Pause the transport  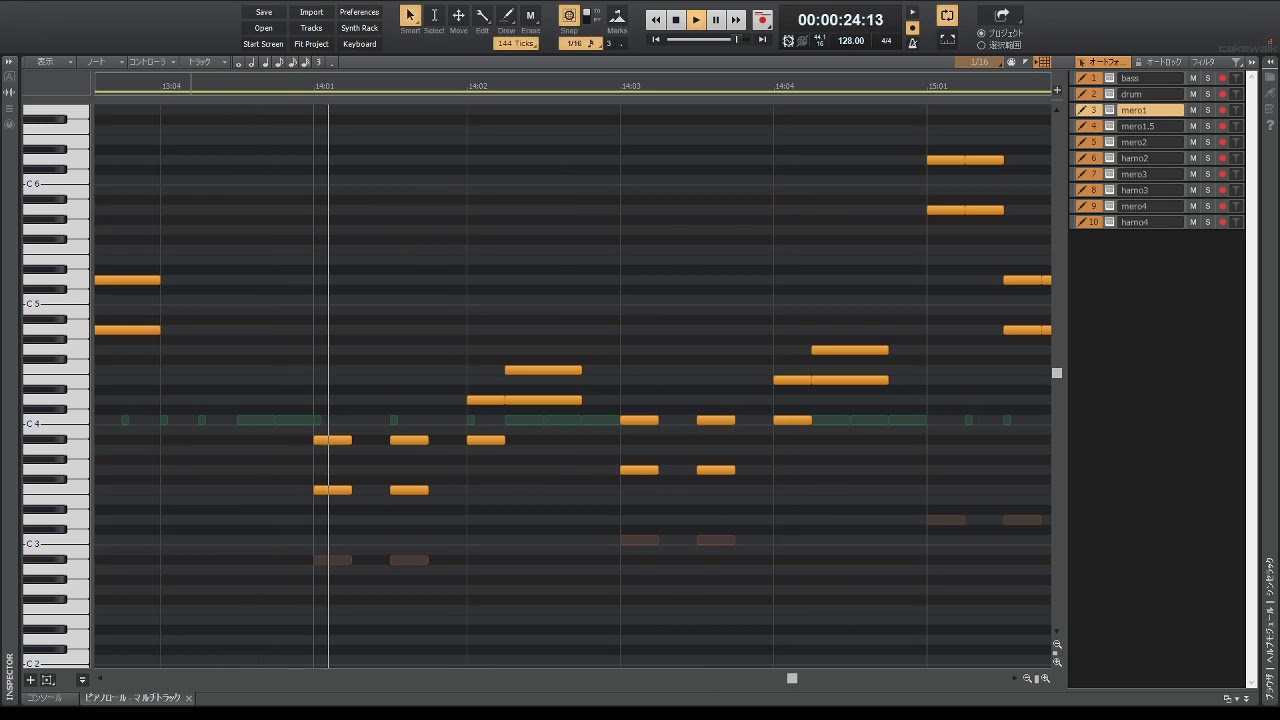coord(716,20)
